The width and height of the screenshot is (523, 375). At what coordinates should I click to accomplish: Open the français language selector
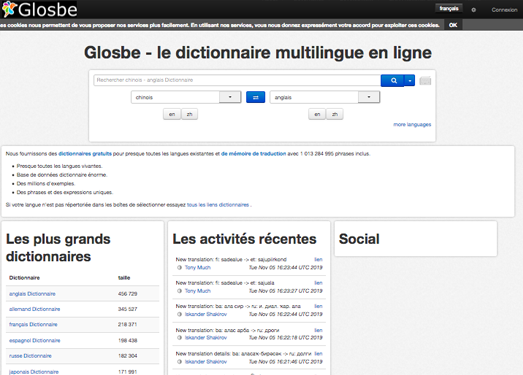pyautogui.click(x=449, y=9)
